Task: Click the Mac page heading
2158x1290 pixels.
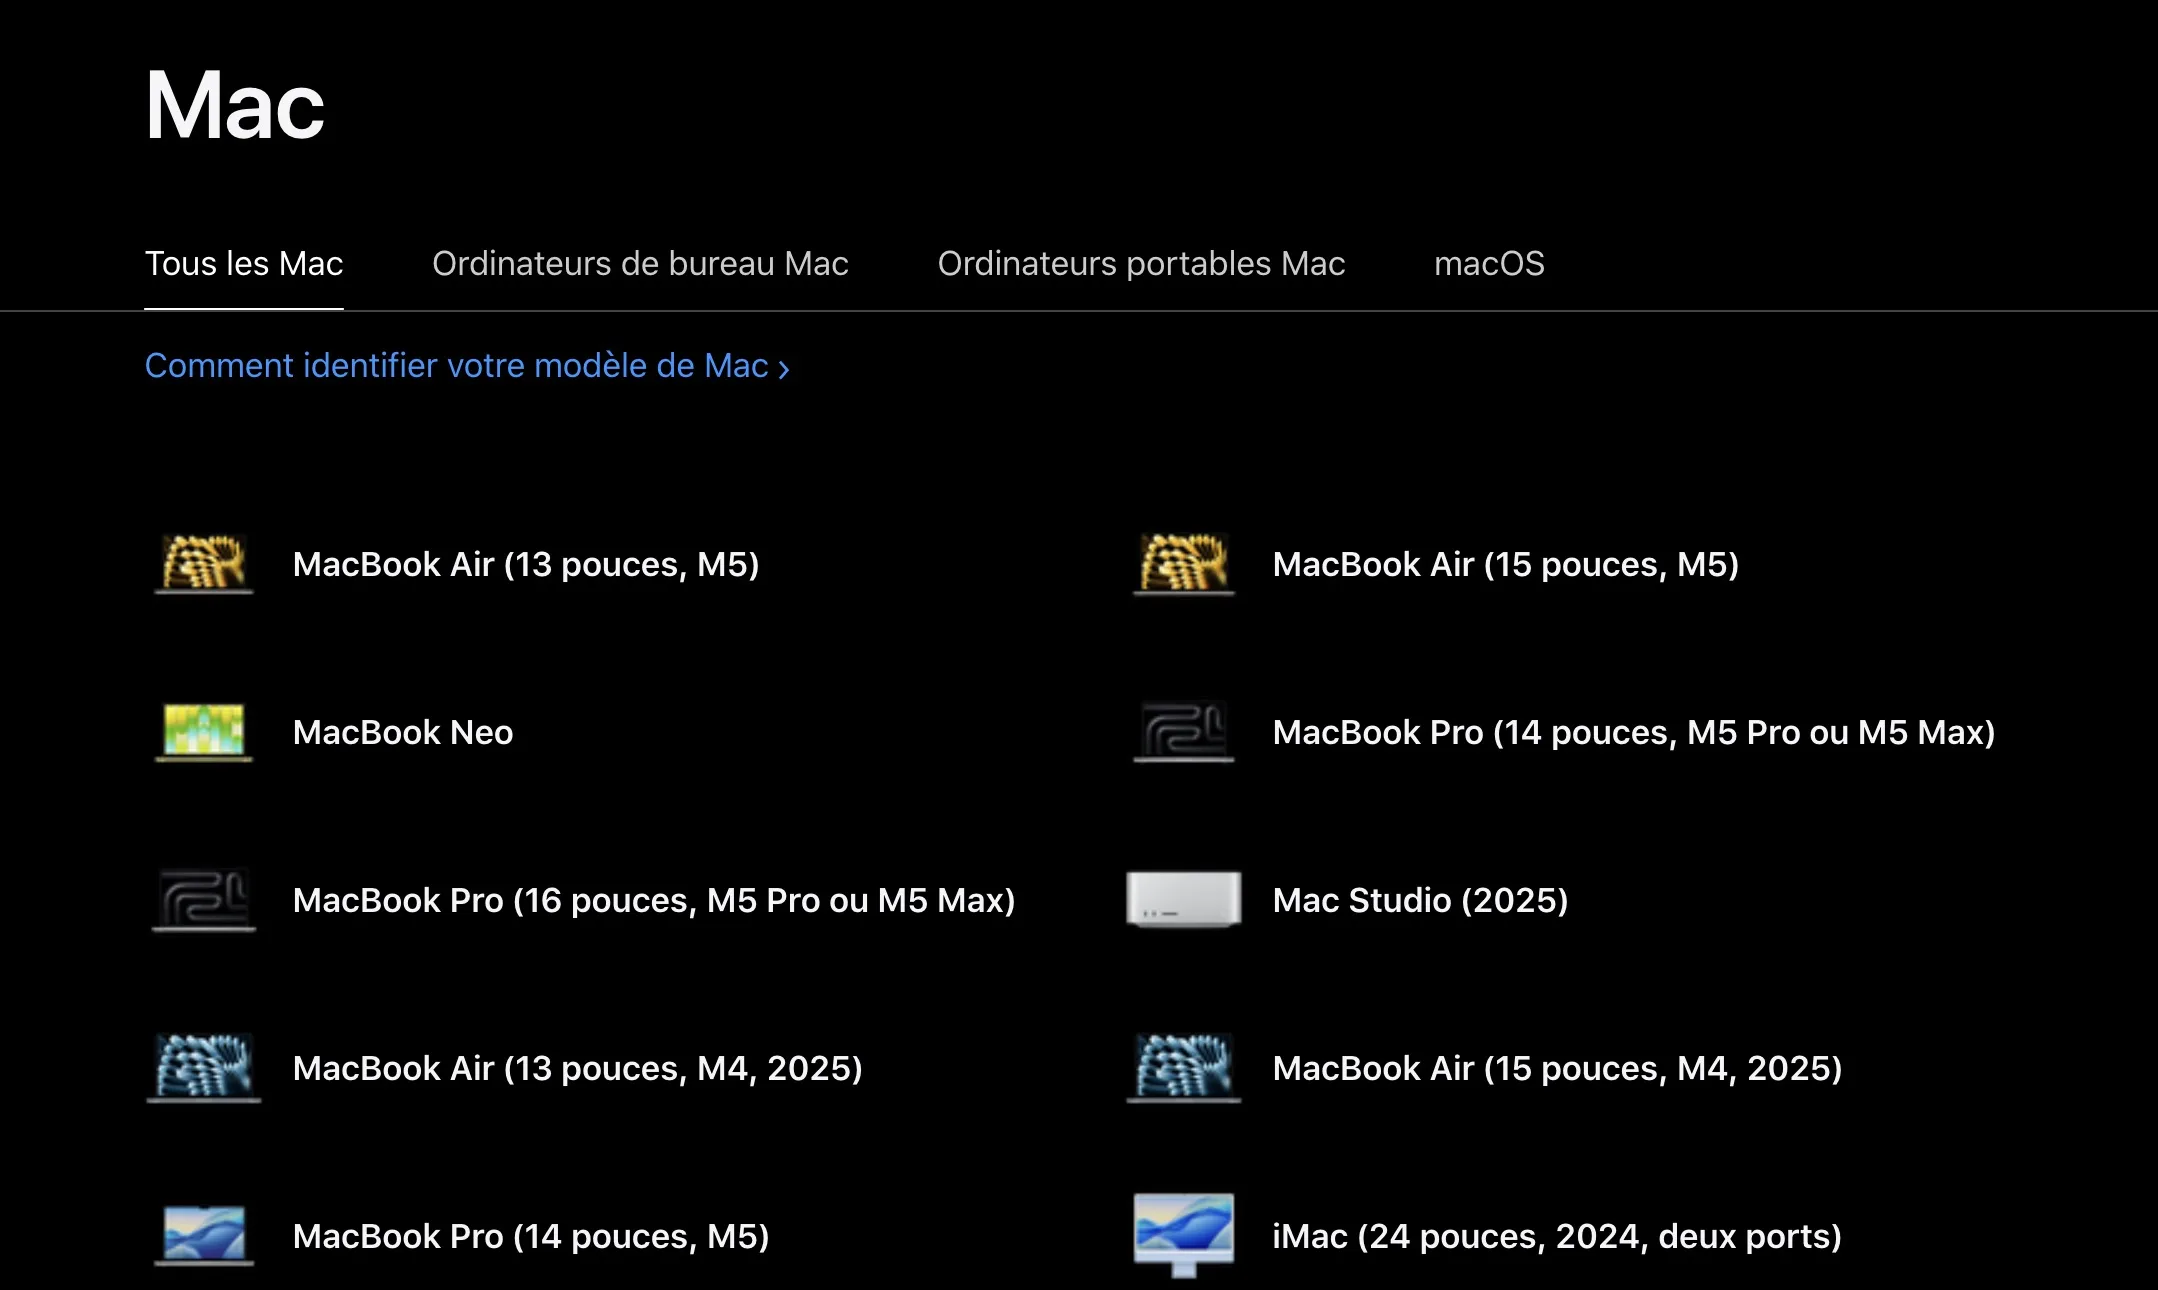Action: click(x=235, y=103)
